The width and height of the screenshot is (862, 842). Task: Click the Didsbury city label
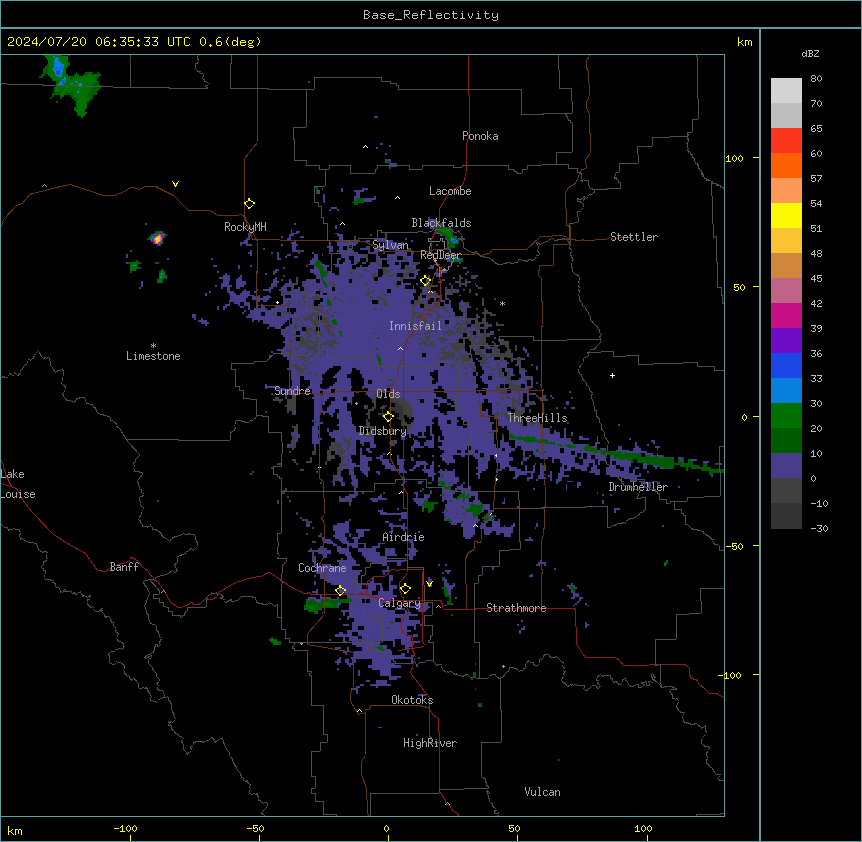383,431
